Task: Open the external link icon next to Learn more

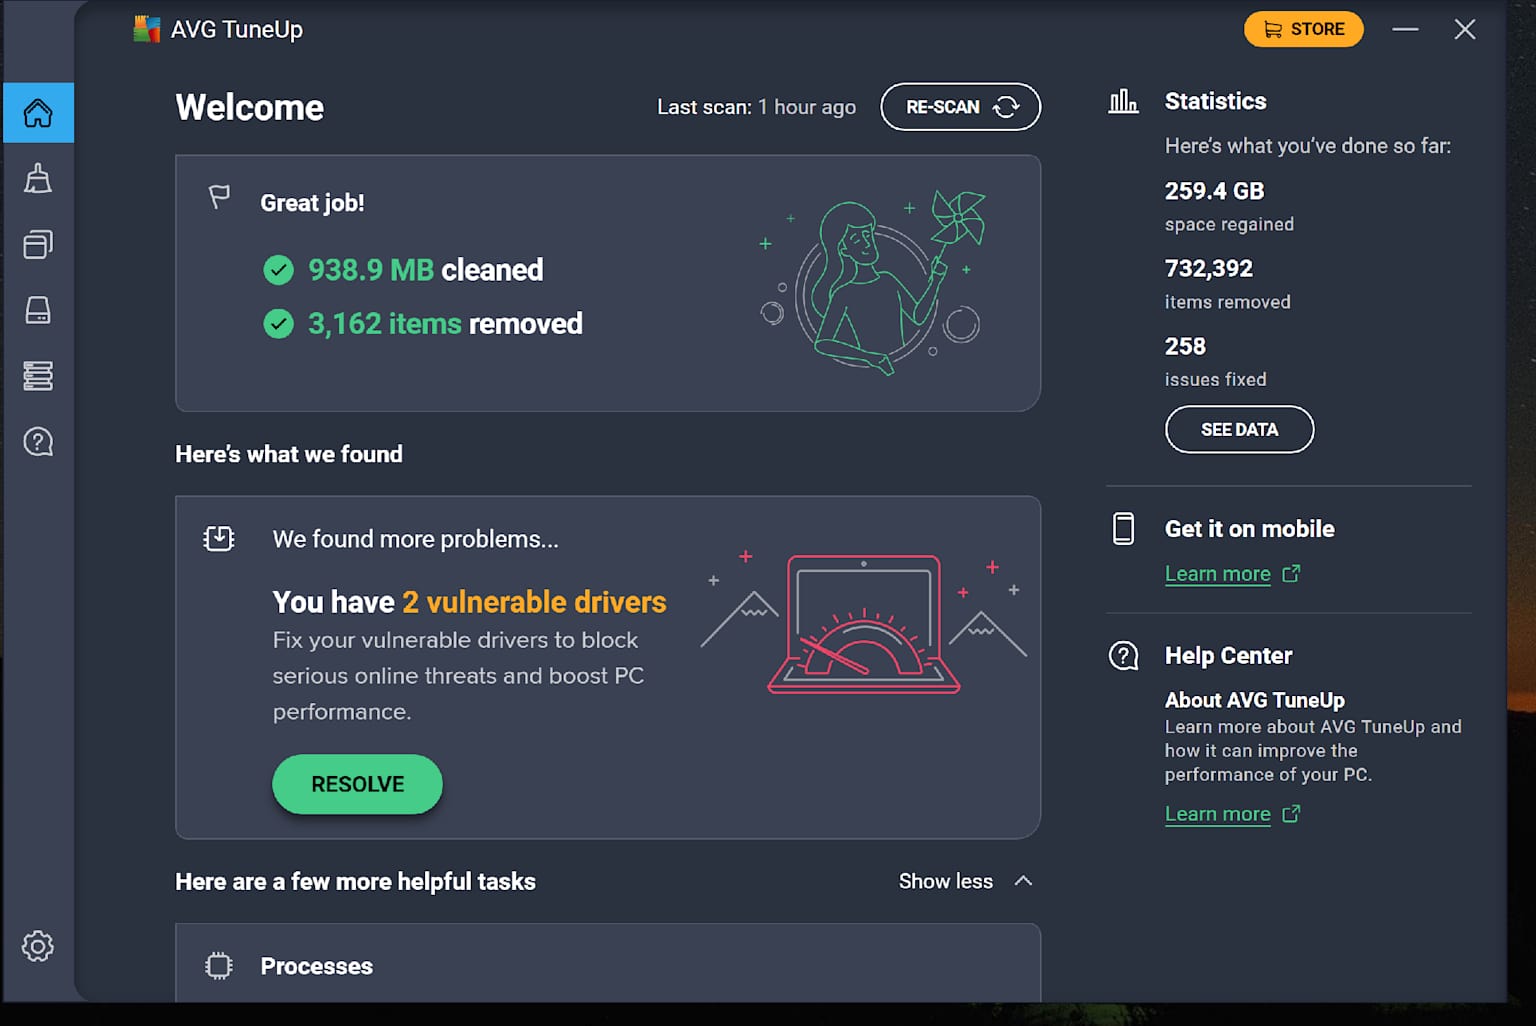Action: (x=1292, y=814)
